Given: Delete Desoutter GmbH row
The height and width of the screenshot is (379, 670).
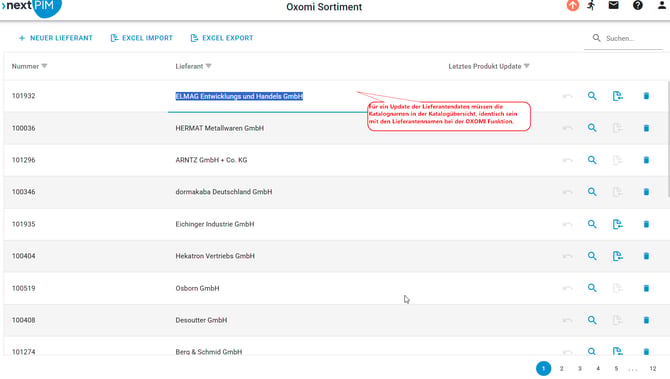Looking at the screenshot, I should click(x=646, y=320).
